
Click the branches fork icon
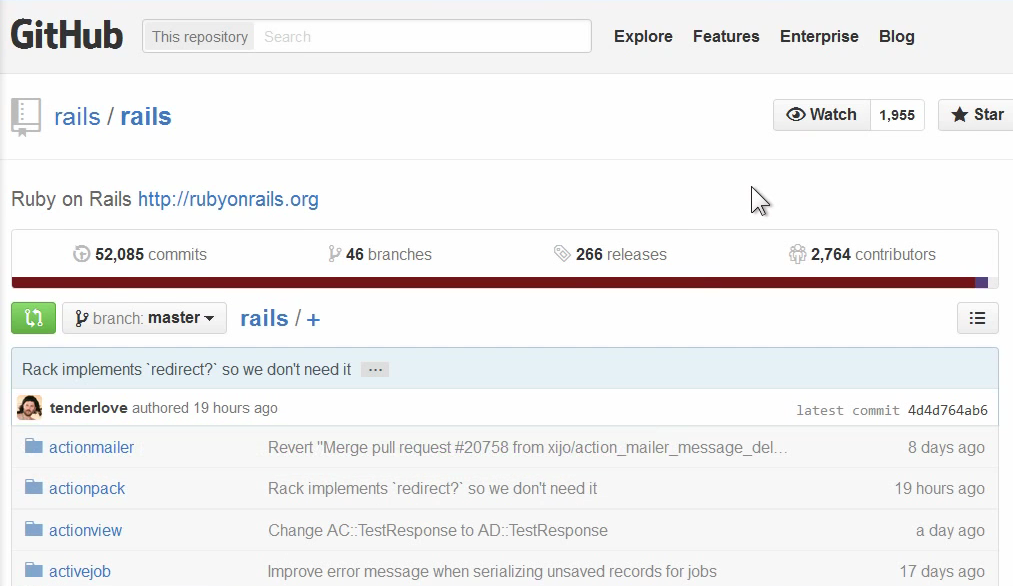[x=334, y=254]
